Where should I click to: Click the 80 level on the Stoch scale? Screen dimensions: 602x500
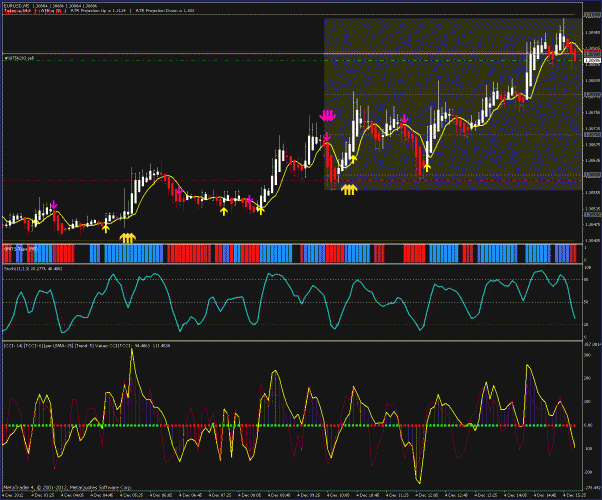point(587,280)
